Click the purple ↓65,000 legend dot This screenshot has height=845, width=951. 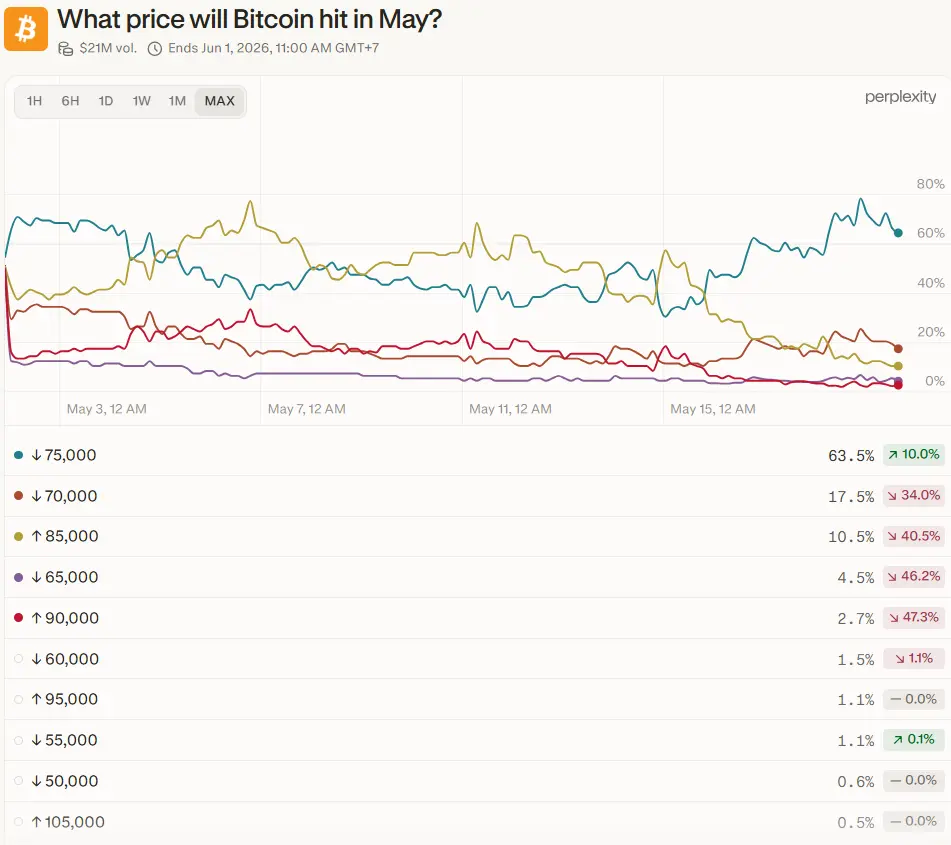[x=18, y=577]
